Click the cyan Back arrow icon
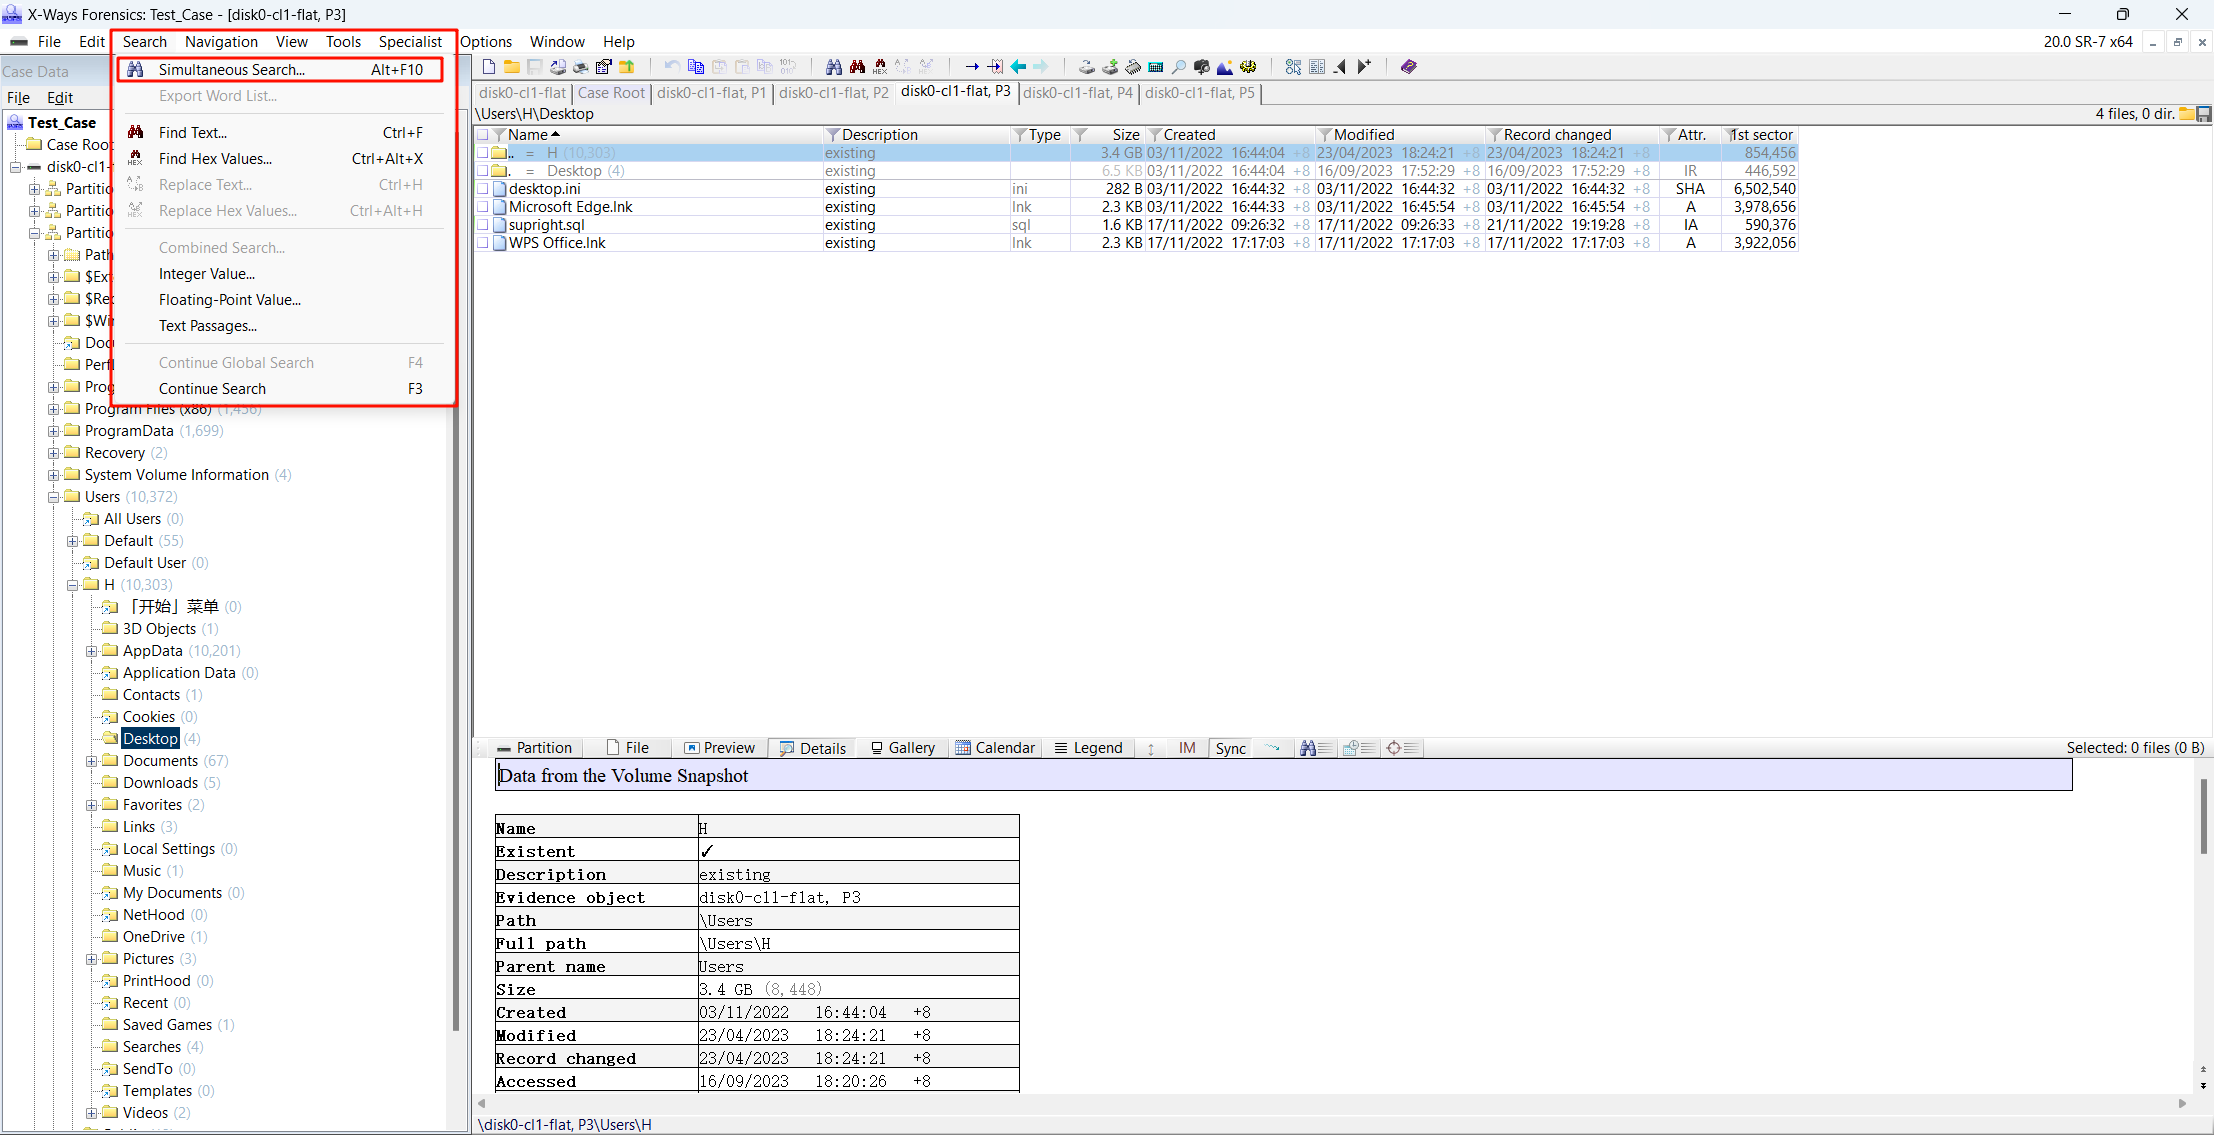 coord(1018,67)
